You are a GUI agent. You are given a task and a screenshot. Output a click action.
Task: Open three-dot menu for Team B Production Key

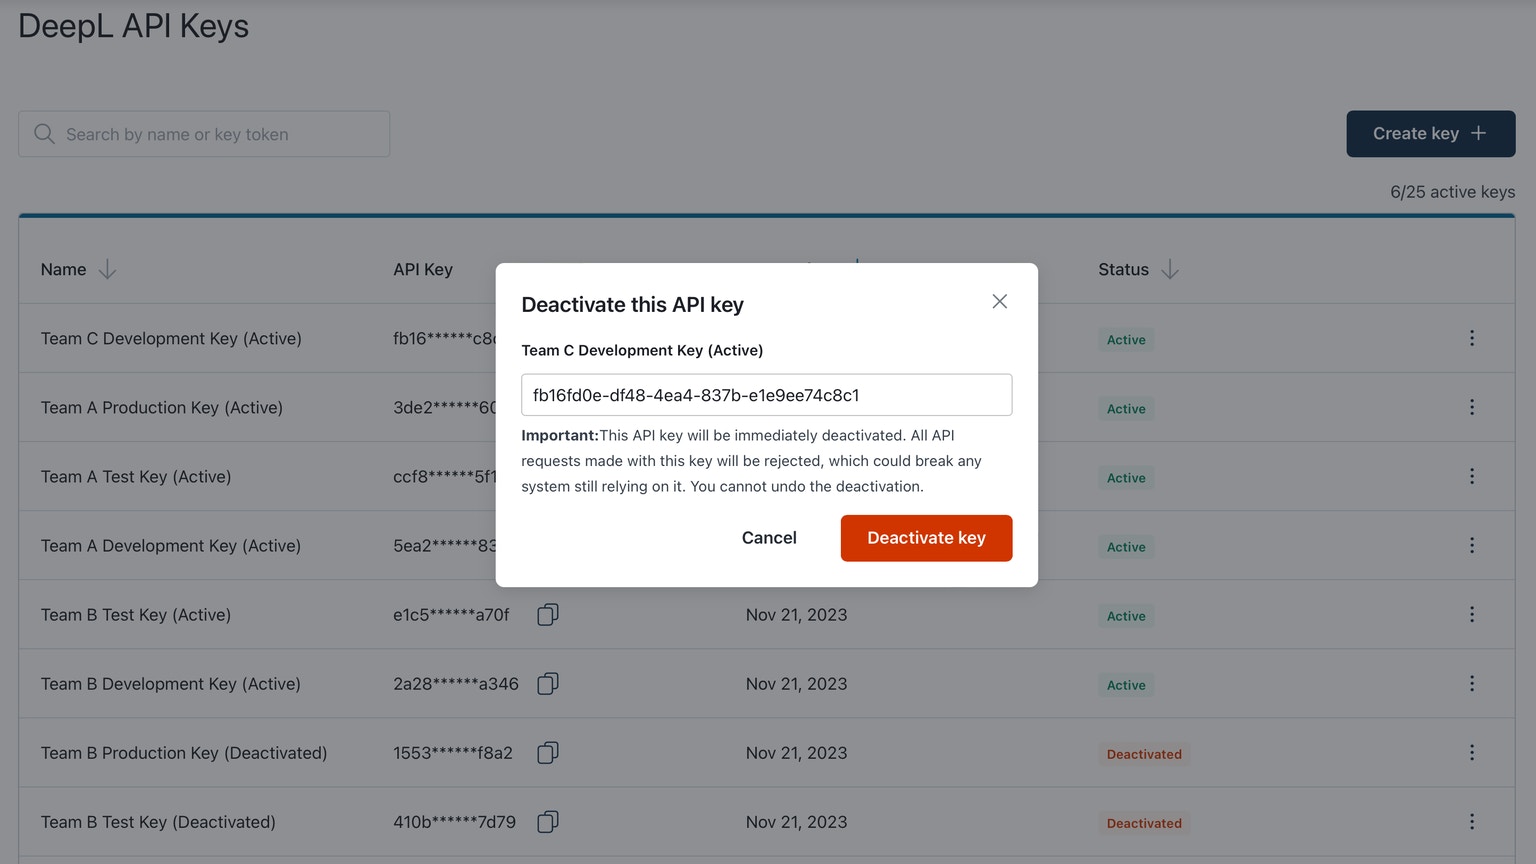click(x=1471, y=752)
